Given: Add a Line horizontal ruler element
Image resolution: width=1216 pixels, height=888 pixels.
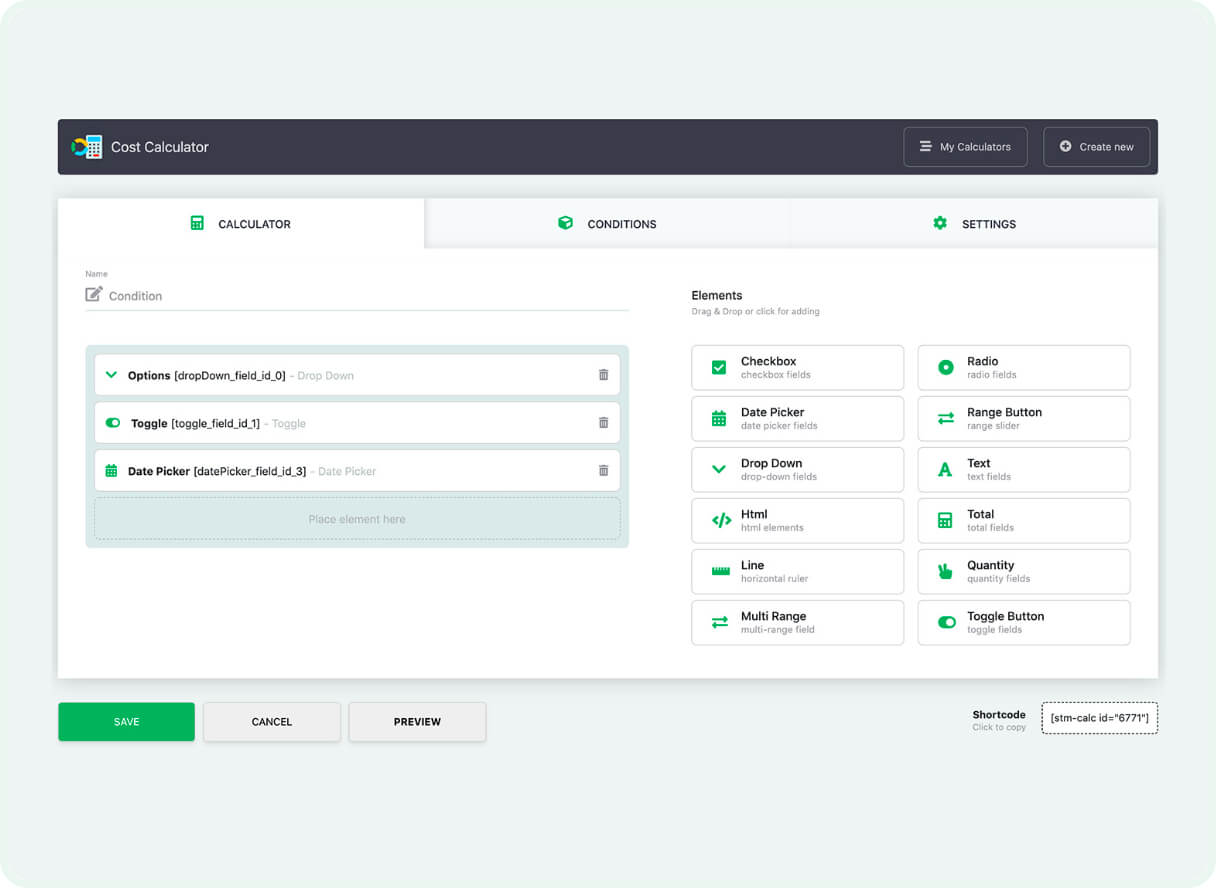Looking at the screenshot, I should point(797,571).
